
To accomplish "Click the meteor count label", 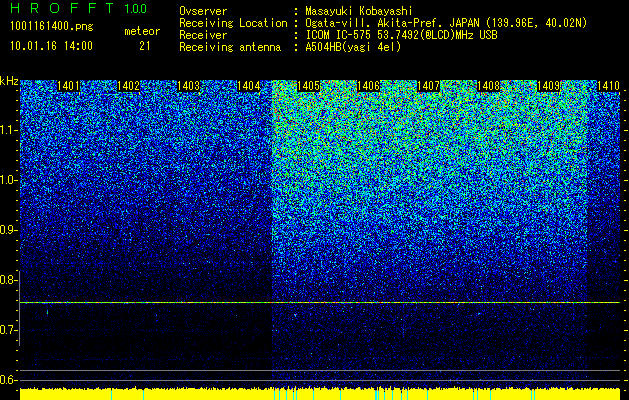I will coord(142,31).
